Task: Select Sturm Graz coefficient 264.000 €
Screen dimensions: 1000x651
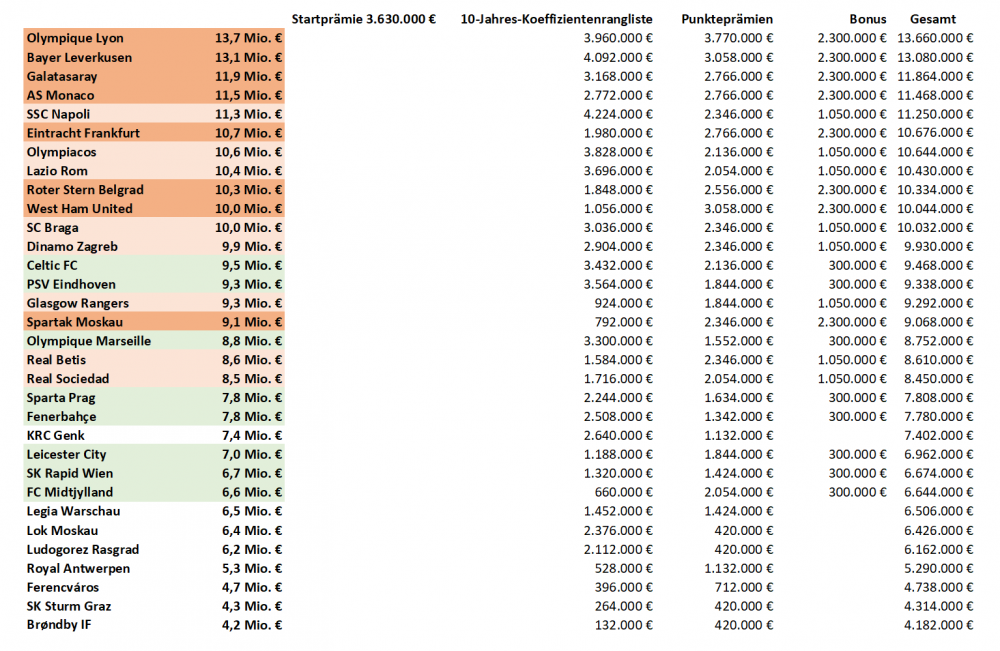Action: (624, 606)
